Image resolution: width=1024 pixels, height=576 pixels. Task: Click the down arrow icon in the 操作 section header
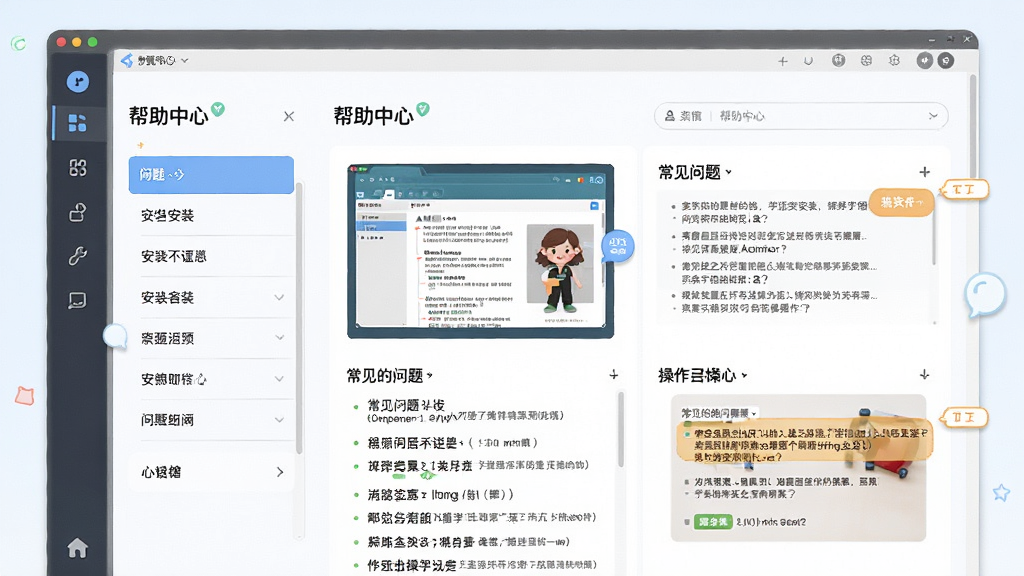925,375
